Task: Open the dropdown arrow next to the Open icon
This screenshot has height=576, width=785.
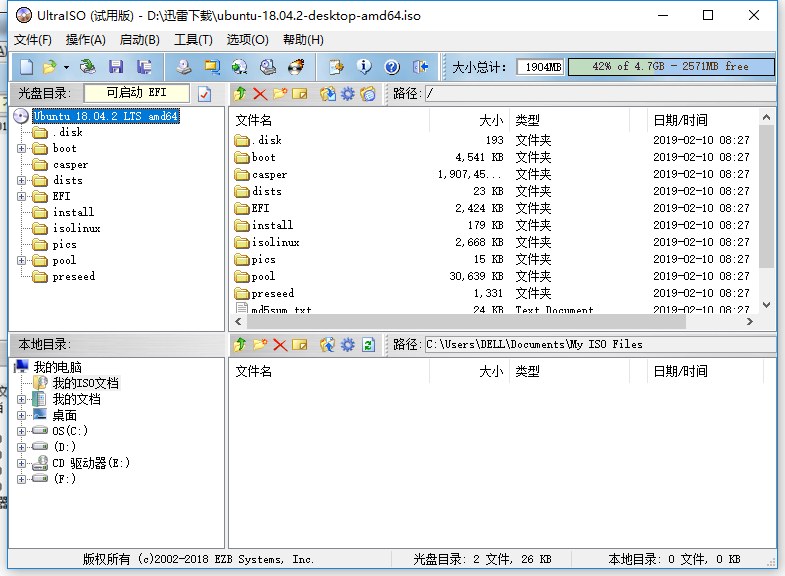Action: (x=66, y=67)
